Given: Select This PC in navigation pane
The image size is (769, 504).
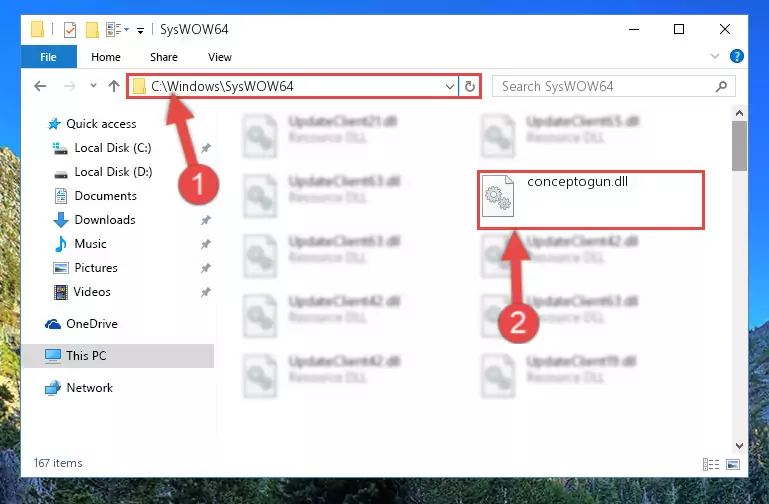Looking at the screenshot, I should (x=86, y=355).
